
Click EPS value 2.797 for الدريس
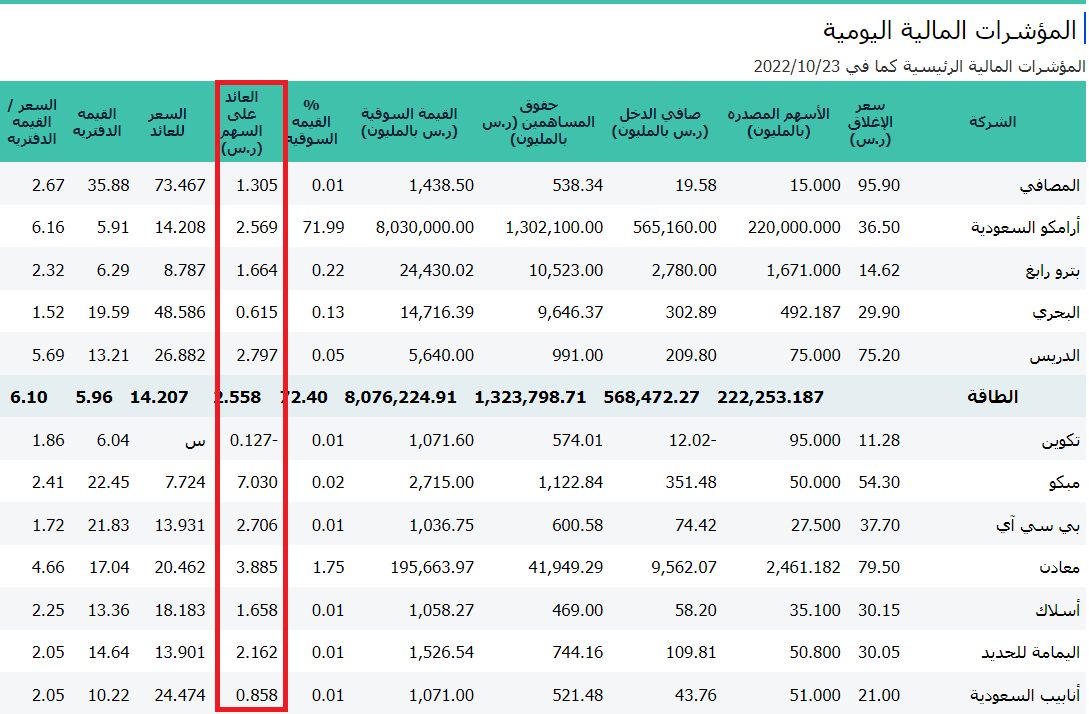coord(257,356)
